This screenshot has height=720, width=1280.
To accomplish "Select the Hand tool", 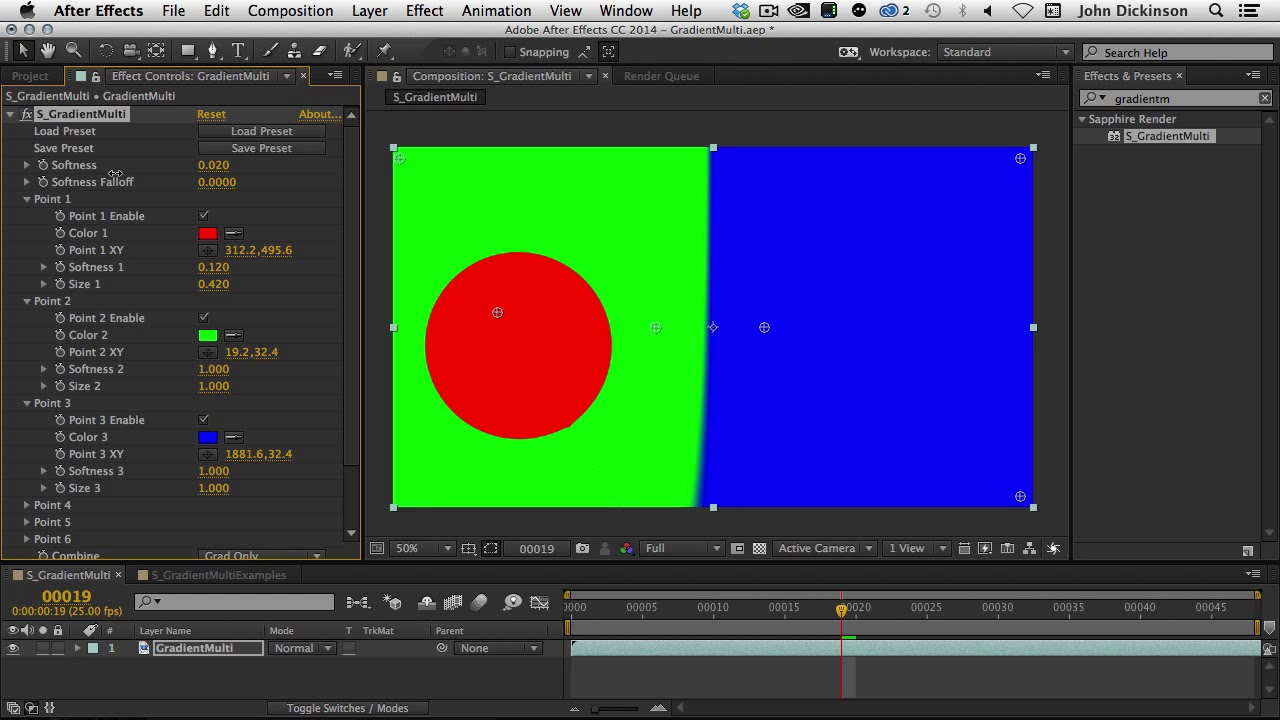I will tap(47, 50).
